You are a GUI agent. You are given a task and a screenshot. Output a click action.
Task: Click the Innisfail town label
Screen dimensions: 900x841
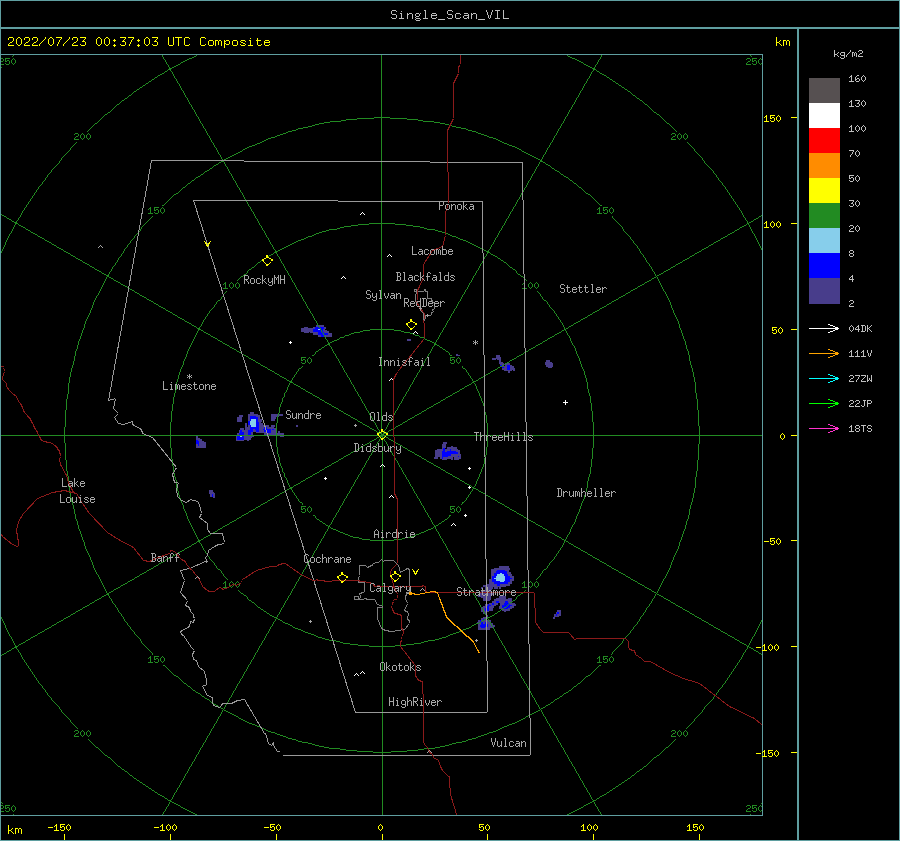coord(404,362)
